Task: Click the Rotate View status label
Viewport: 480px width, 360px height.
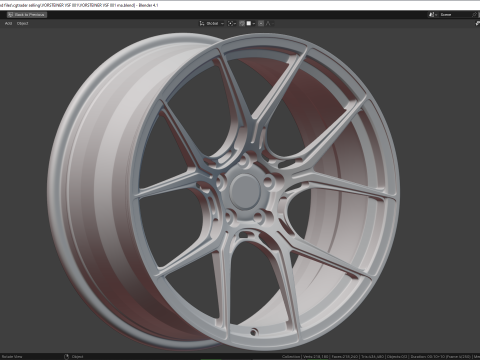Action: [12, 357]
